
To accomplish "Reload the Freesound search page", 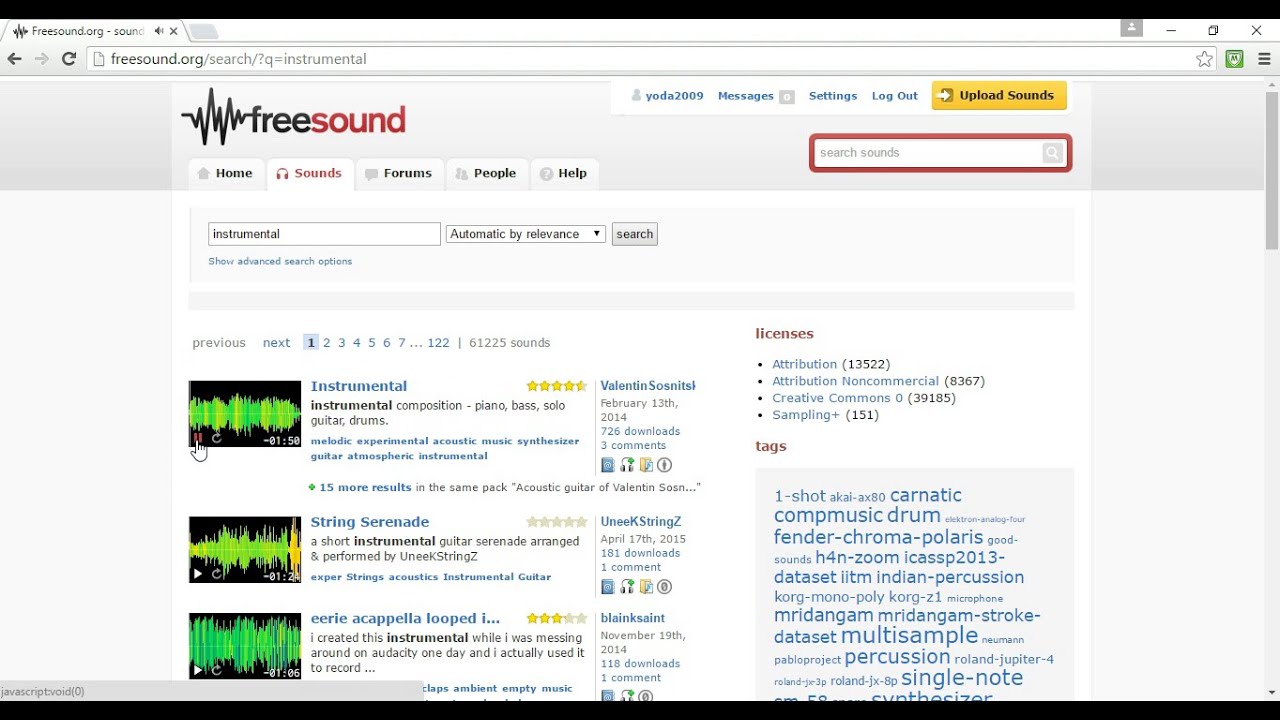I will pyautogui.click(x=69, y=59).
